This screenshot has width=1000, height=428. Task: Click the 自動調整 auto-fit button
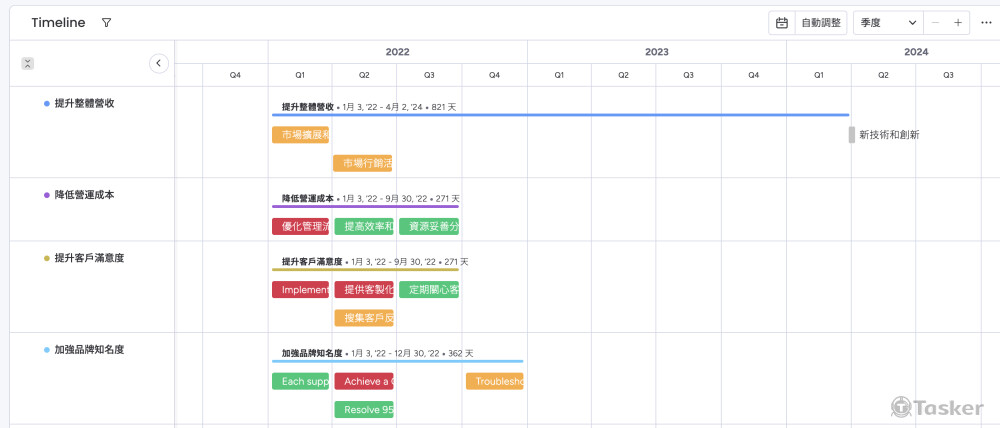click(x=821, y=23)
